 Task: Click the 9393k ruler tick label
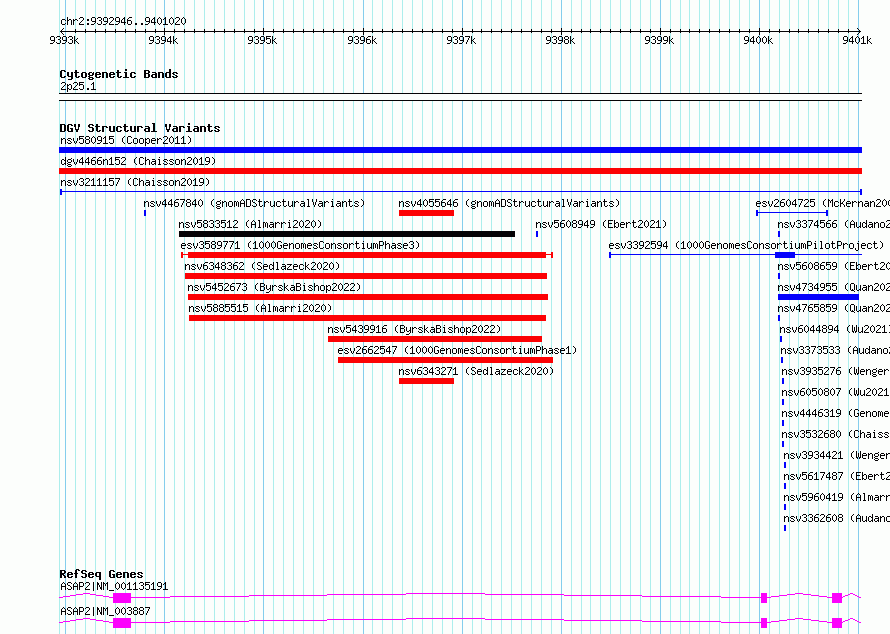64,40
